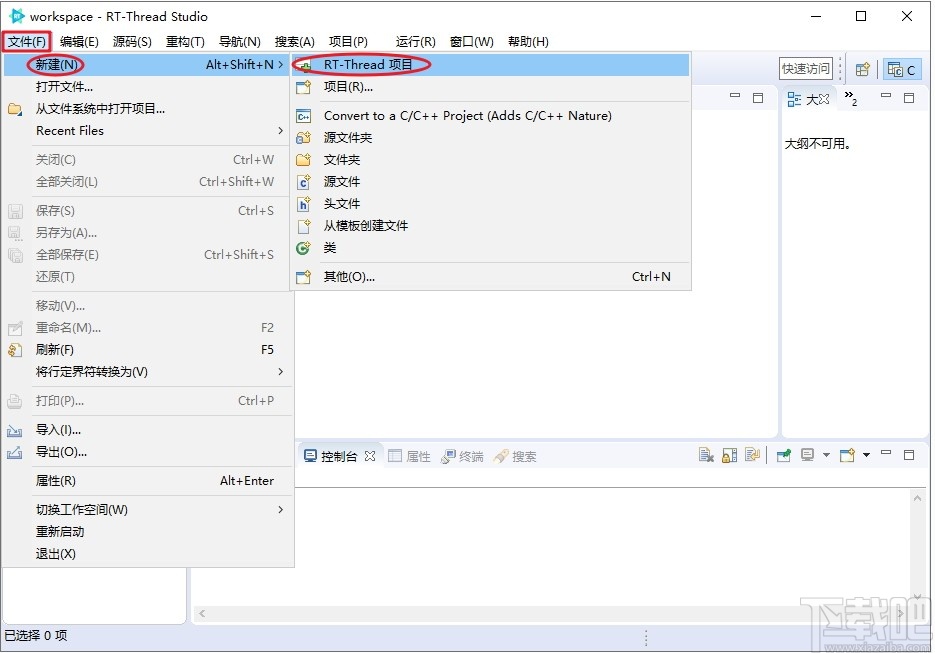Choose RT-Thread 项目 from the New submenu
Image resolution: width=935 pixels, height=653 pixels.
(490, 64)
